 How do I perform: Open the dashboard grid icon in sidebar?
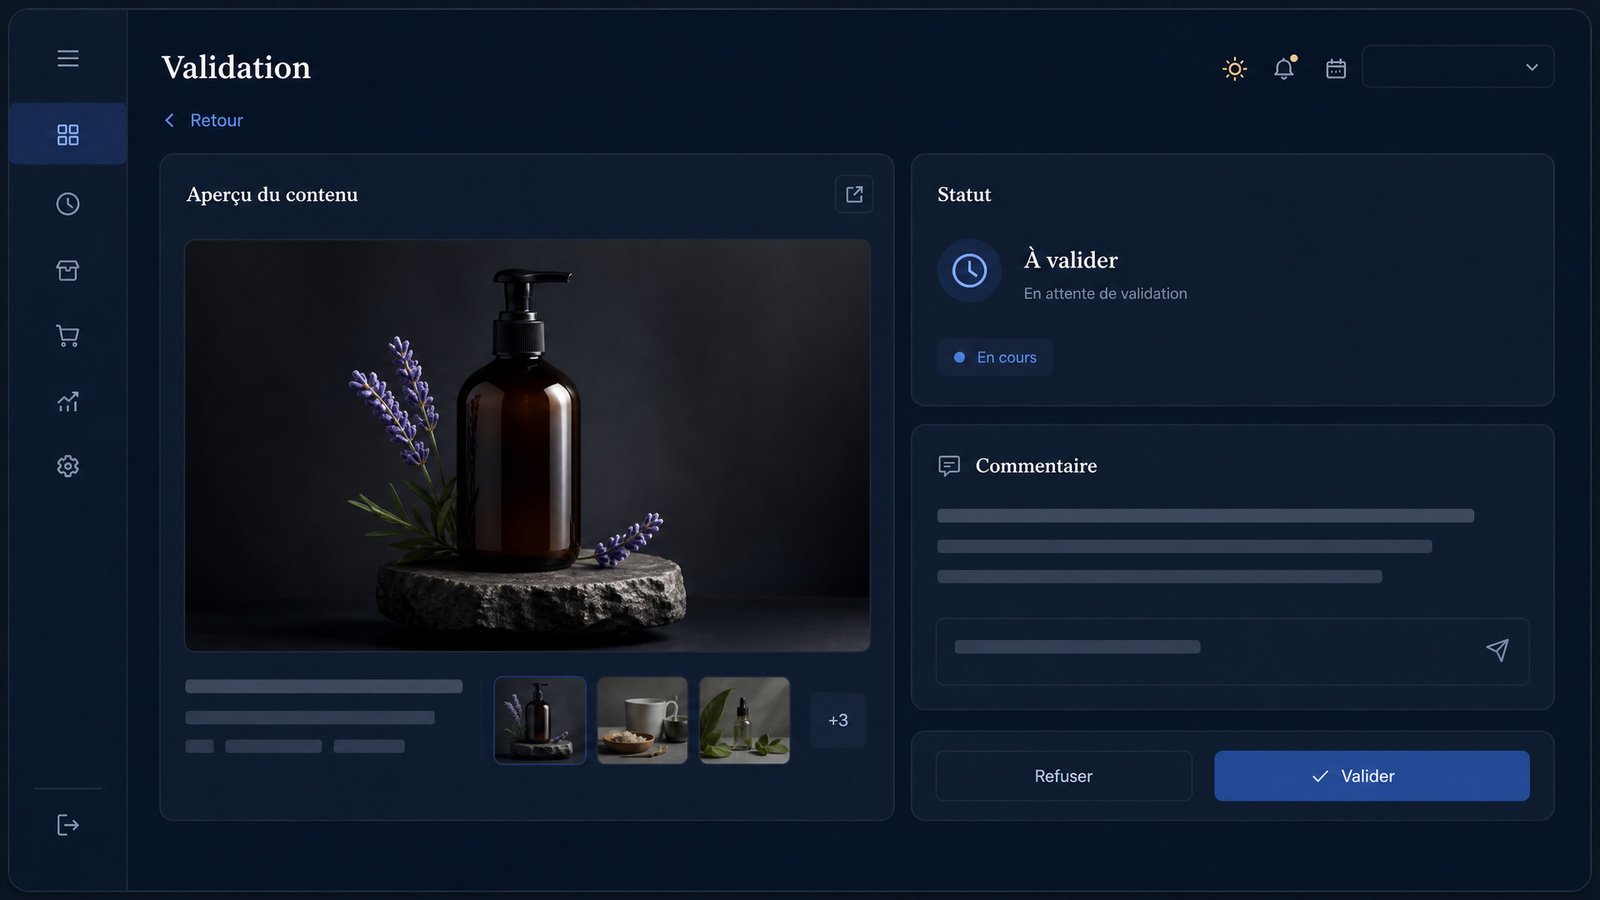coord(68,134)
